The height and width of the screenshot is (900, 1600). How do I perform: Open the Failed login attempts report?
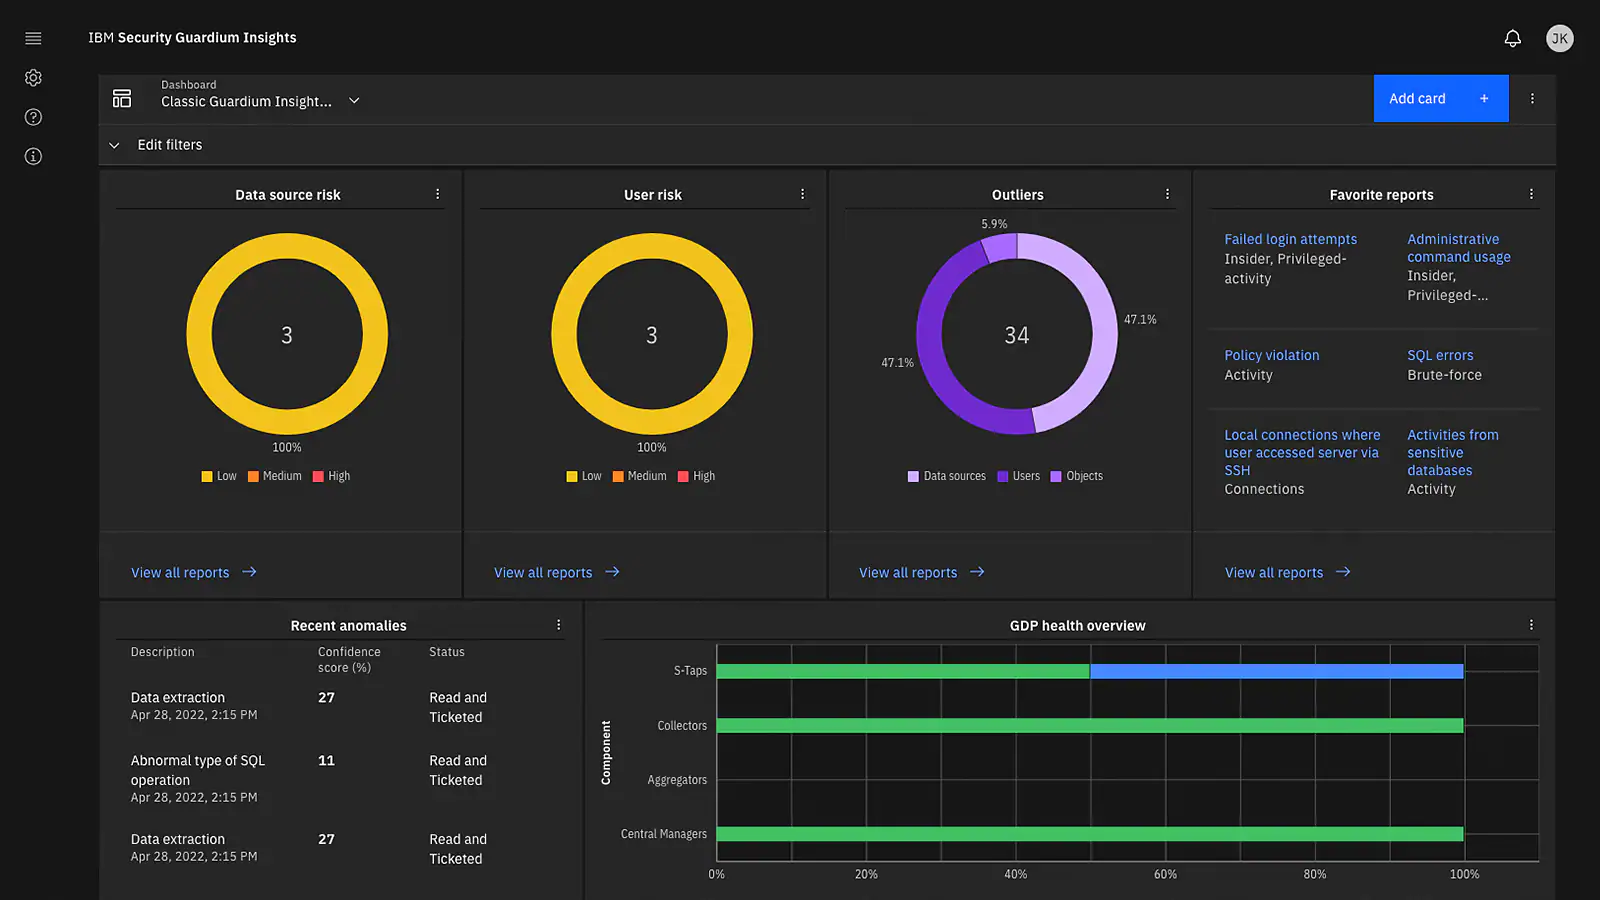(1291, 239)
